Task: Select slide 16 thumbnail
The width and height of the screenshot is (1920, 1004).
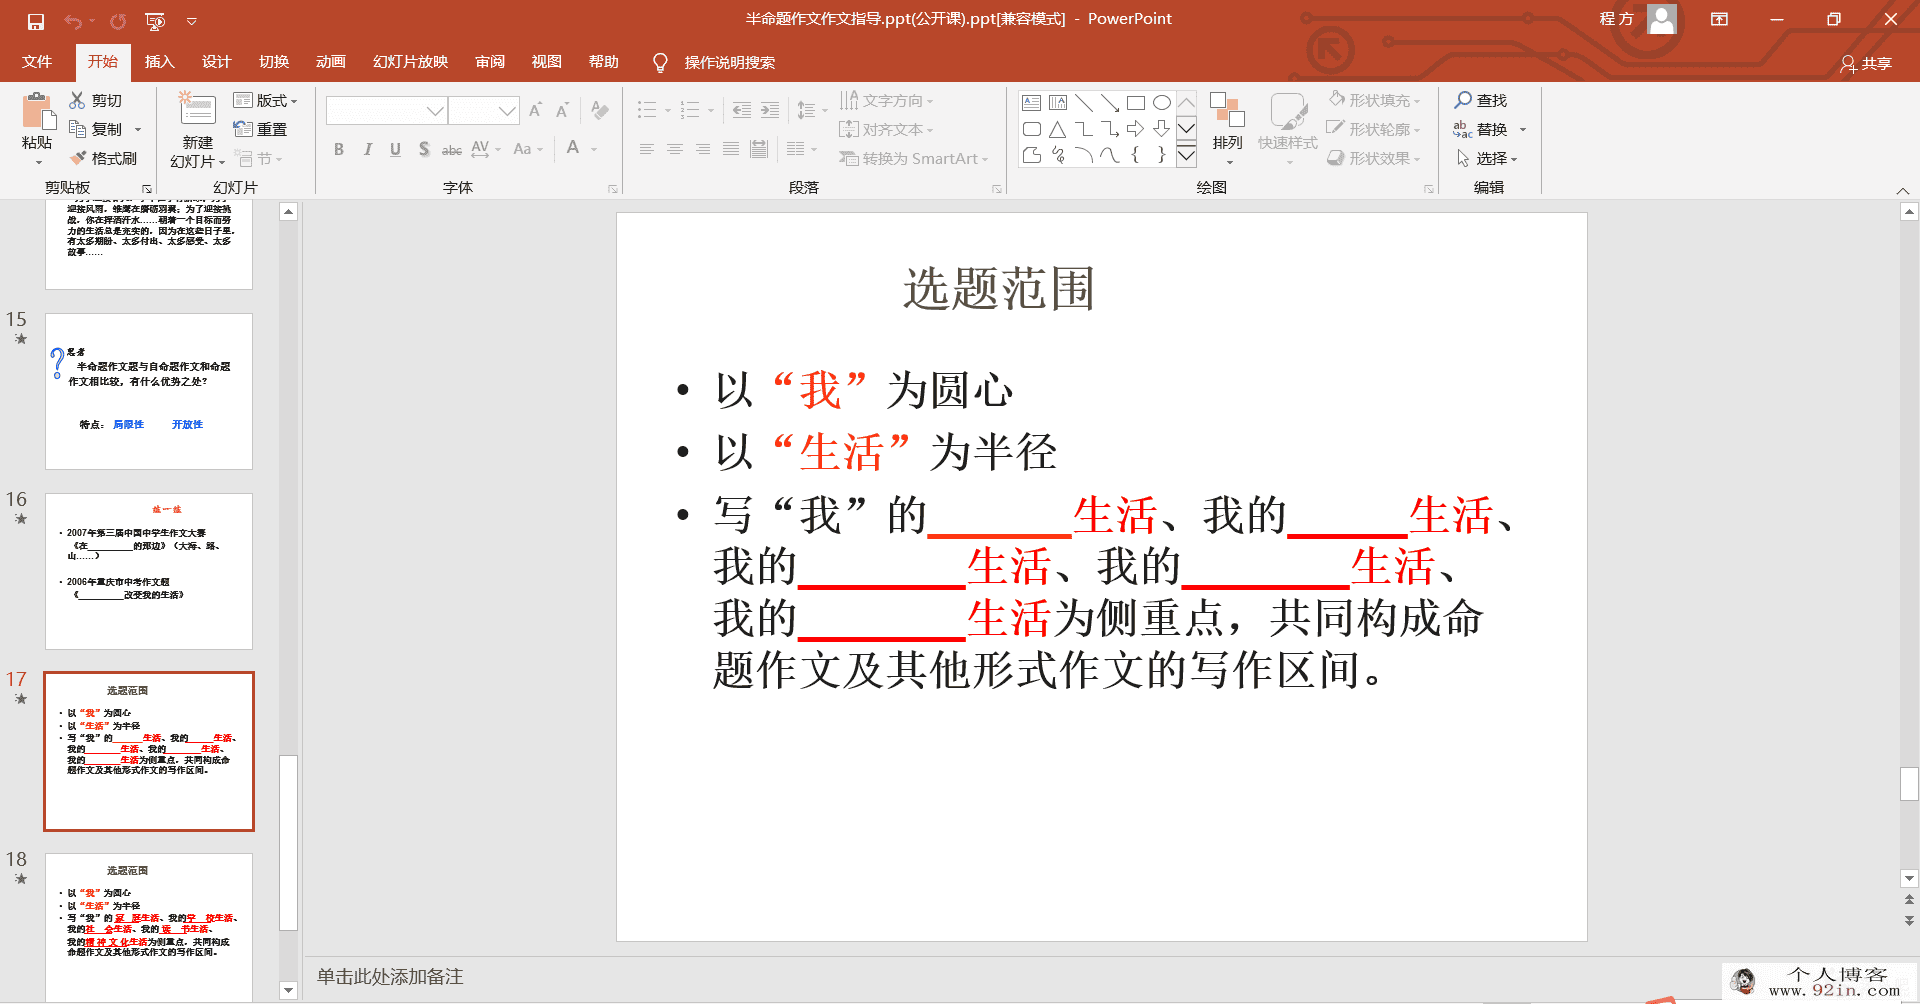Action: [149, 571]
